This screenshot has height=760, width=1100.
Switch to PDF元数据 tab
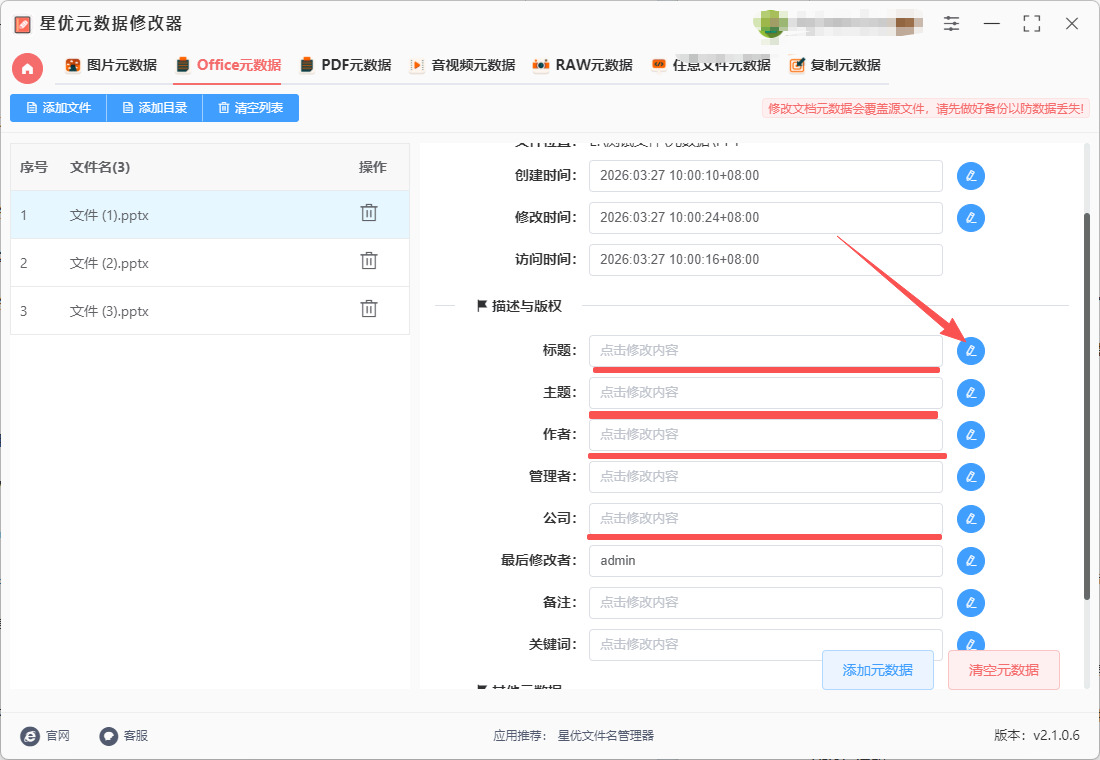pyautogui.click(x=345, y=65)
